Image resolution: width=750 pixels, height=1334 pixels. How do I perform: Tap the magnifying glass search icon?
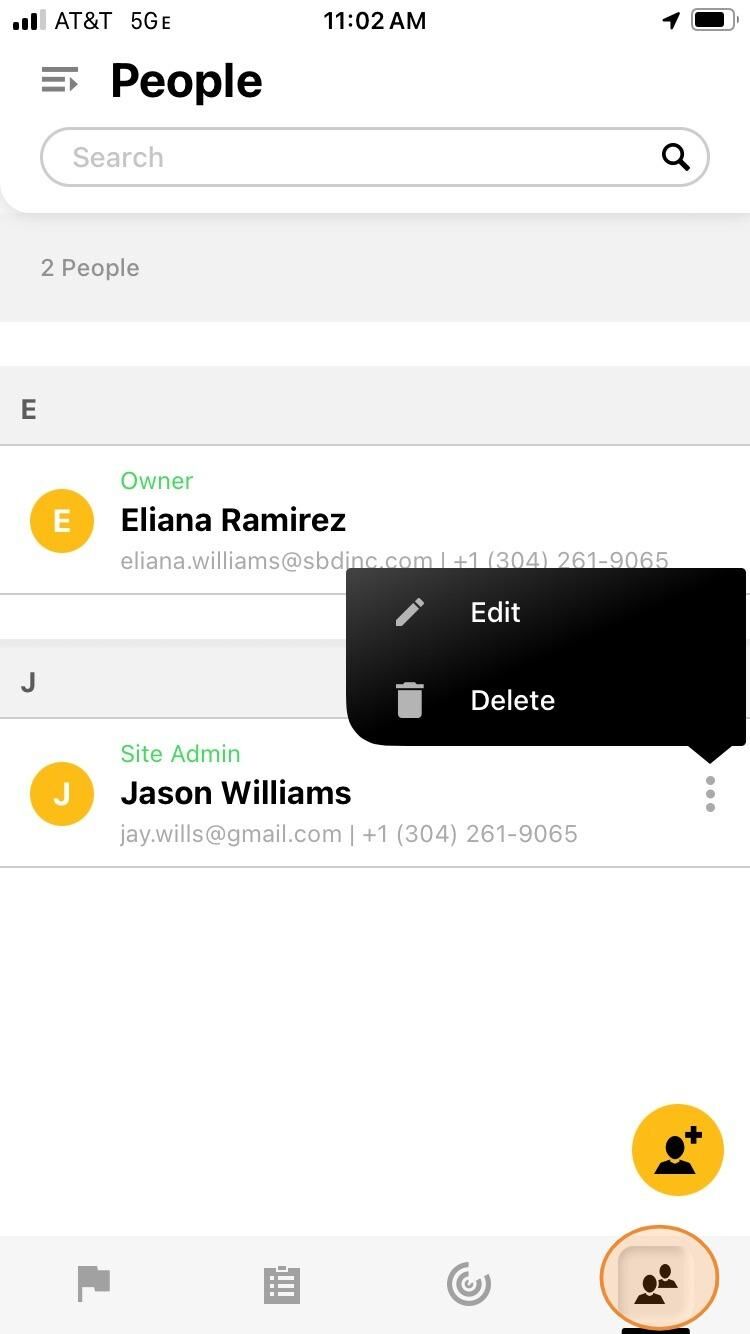tap(676, 157)
